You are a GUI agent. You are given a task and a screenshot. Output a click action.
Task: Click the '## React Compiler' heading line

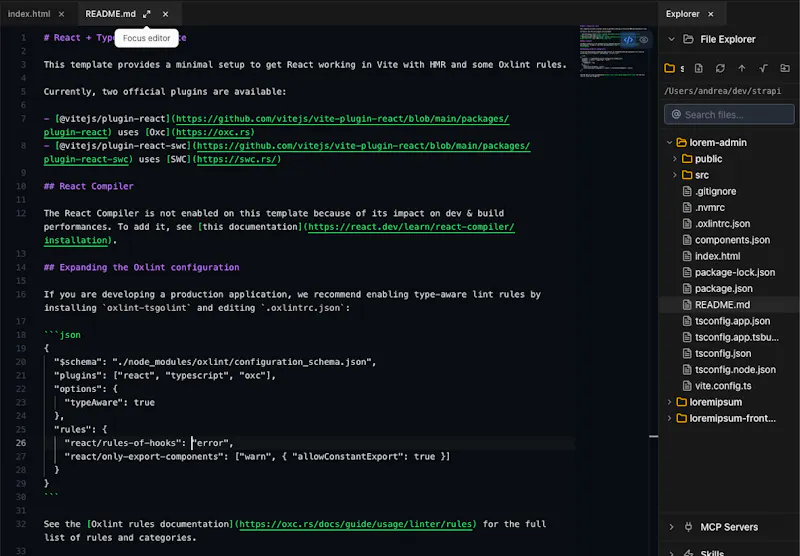(x=88, y=186)
